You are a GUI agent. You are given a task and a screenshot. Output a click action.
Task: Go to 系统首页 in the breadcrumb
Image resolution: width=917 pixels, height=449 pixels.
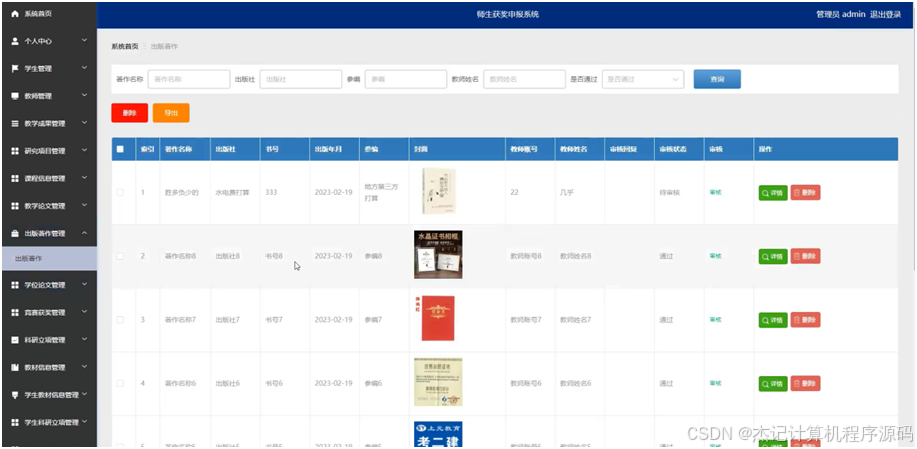pyautogui.click(x=125, y=46)
